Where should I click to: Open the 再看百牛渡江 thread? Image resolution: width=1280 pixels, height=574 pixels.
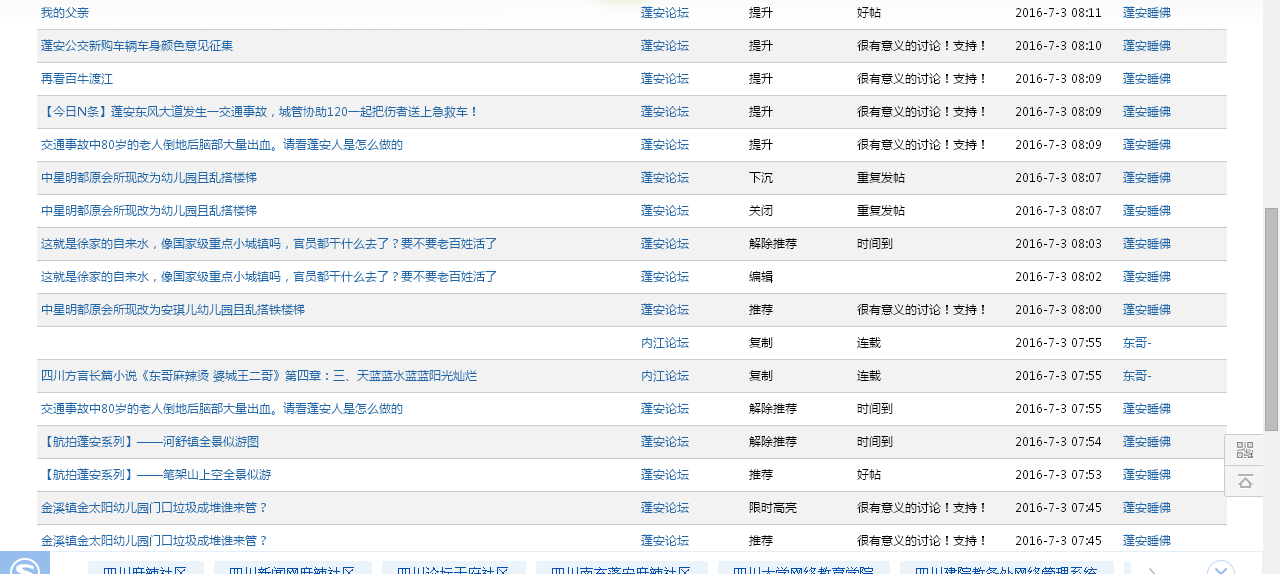click(x=77, y=79)
